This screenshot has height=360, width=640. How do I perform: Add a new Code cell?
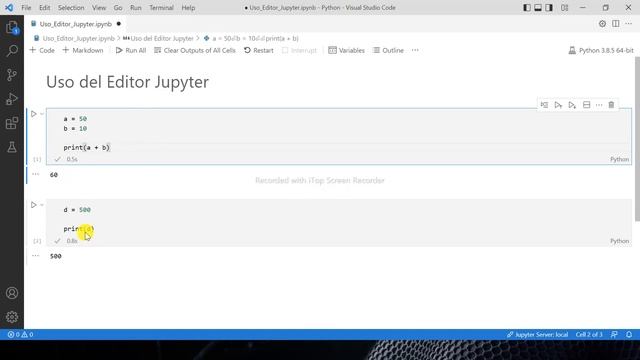coord(42,50)
